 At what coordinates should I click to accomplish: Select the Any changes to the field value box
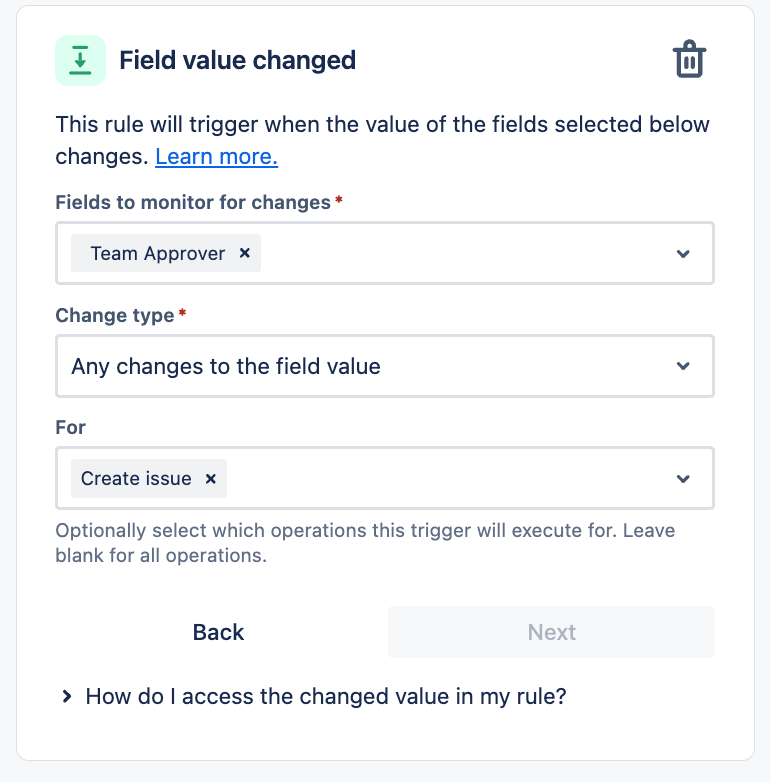[x=385, y=366]
